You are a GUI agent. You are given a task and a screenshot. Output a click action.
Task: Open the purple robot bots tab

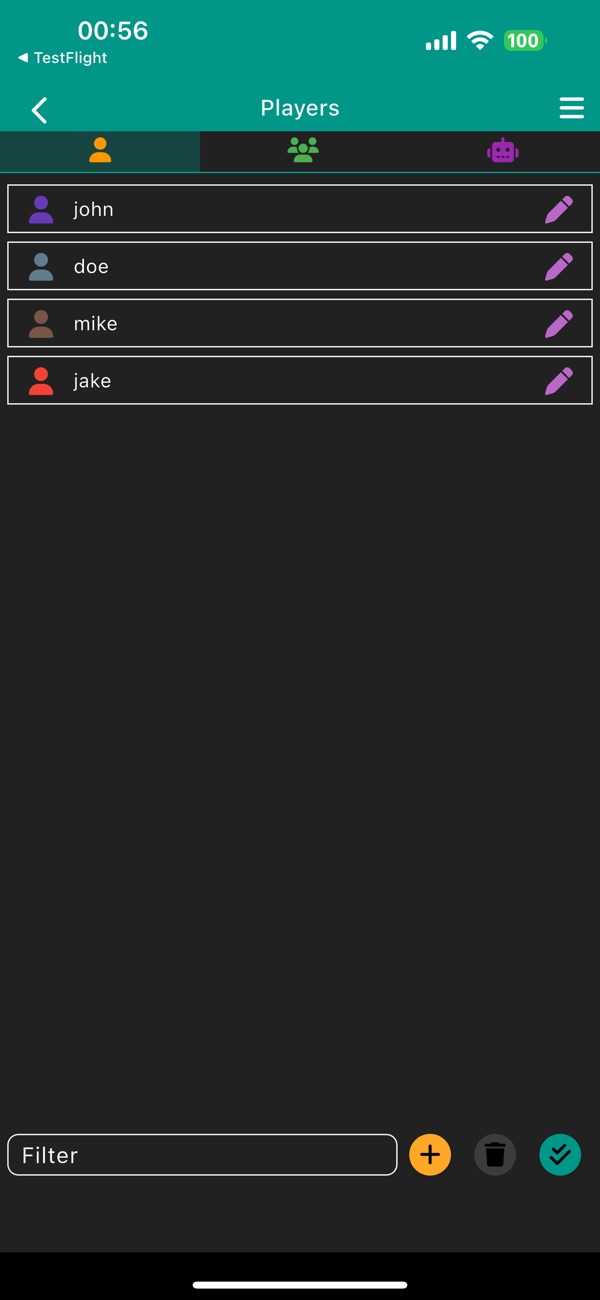pos(502,151)
